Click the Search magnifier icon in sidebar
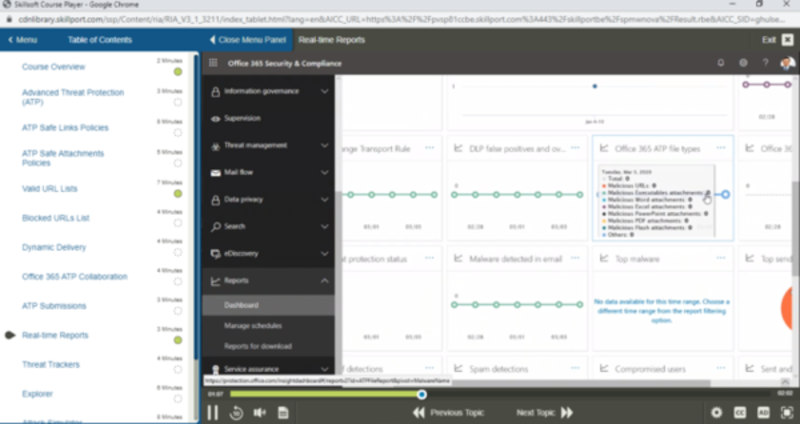 pyautogui.click(x=215, y=227)
